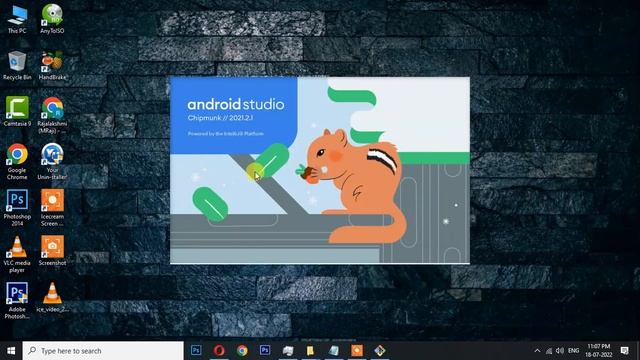The image size is (640, 360).
Task: Open the Action Center notifications
Action: (624, 351)
